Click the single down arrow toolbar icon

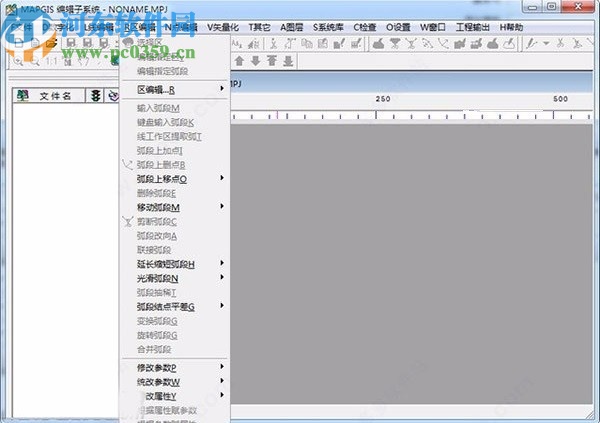click(x=255, y=61)
